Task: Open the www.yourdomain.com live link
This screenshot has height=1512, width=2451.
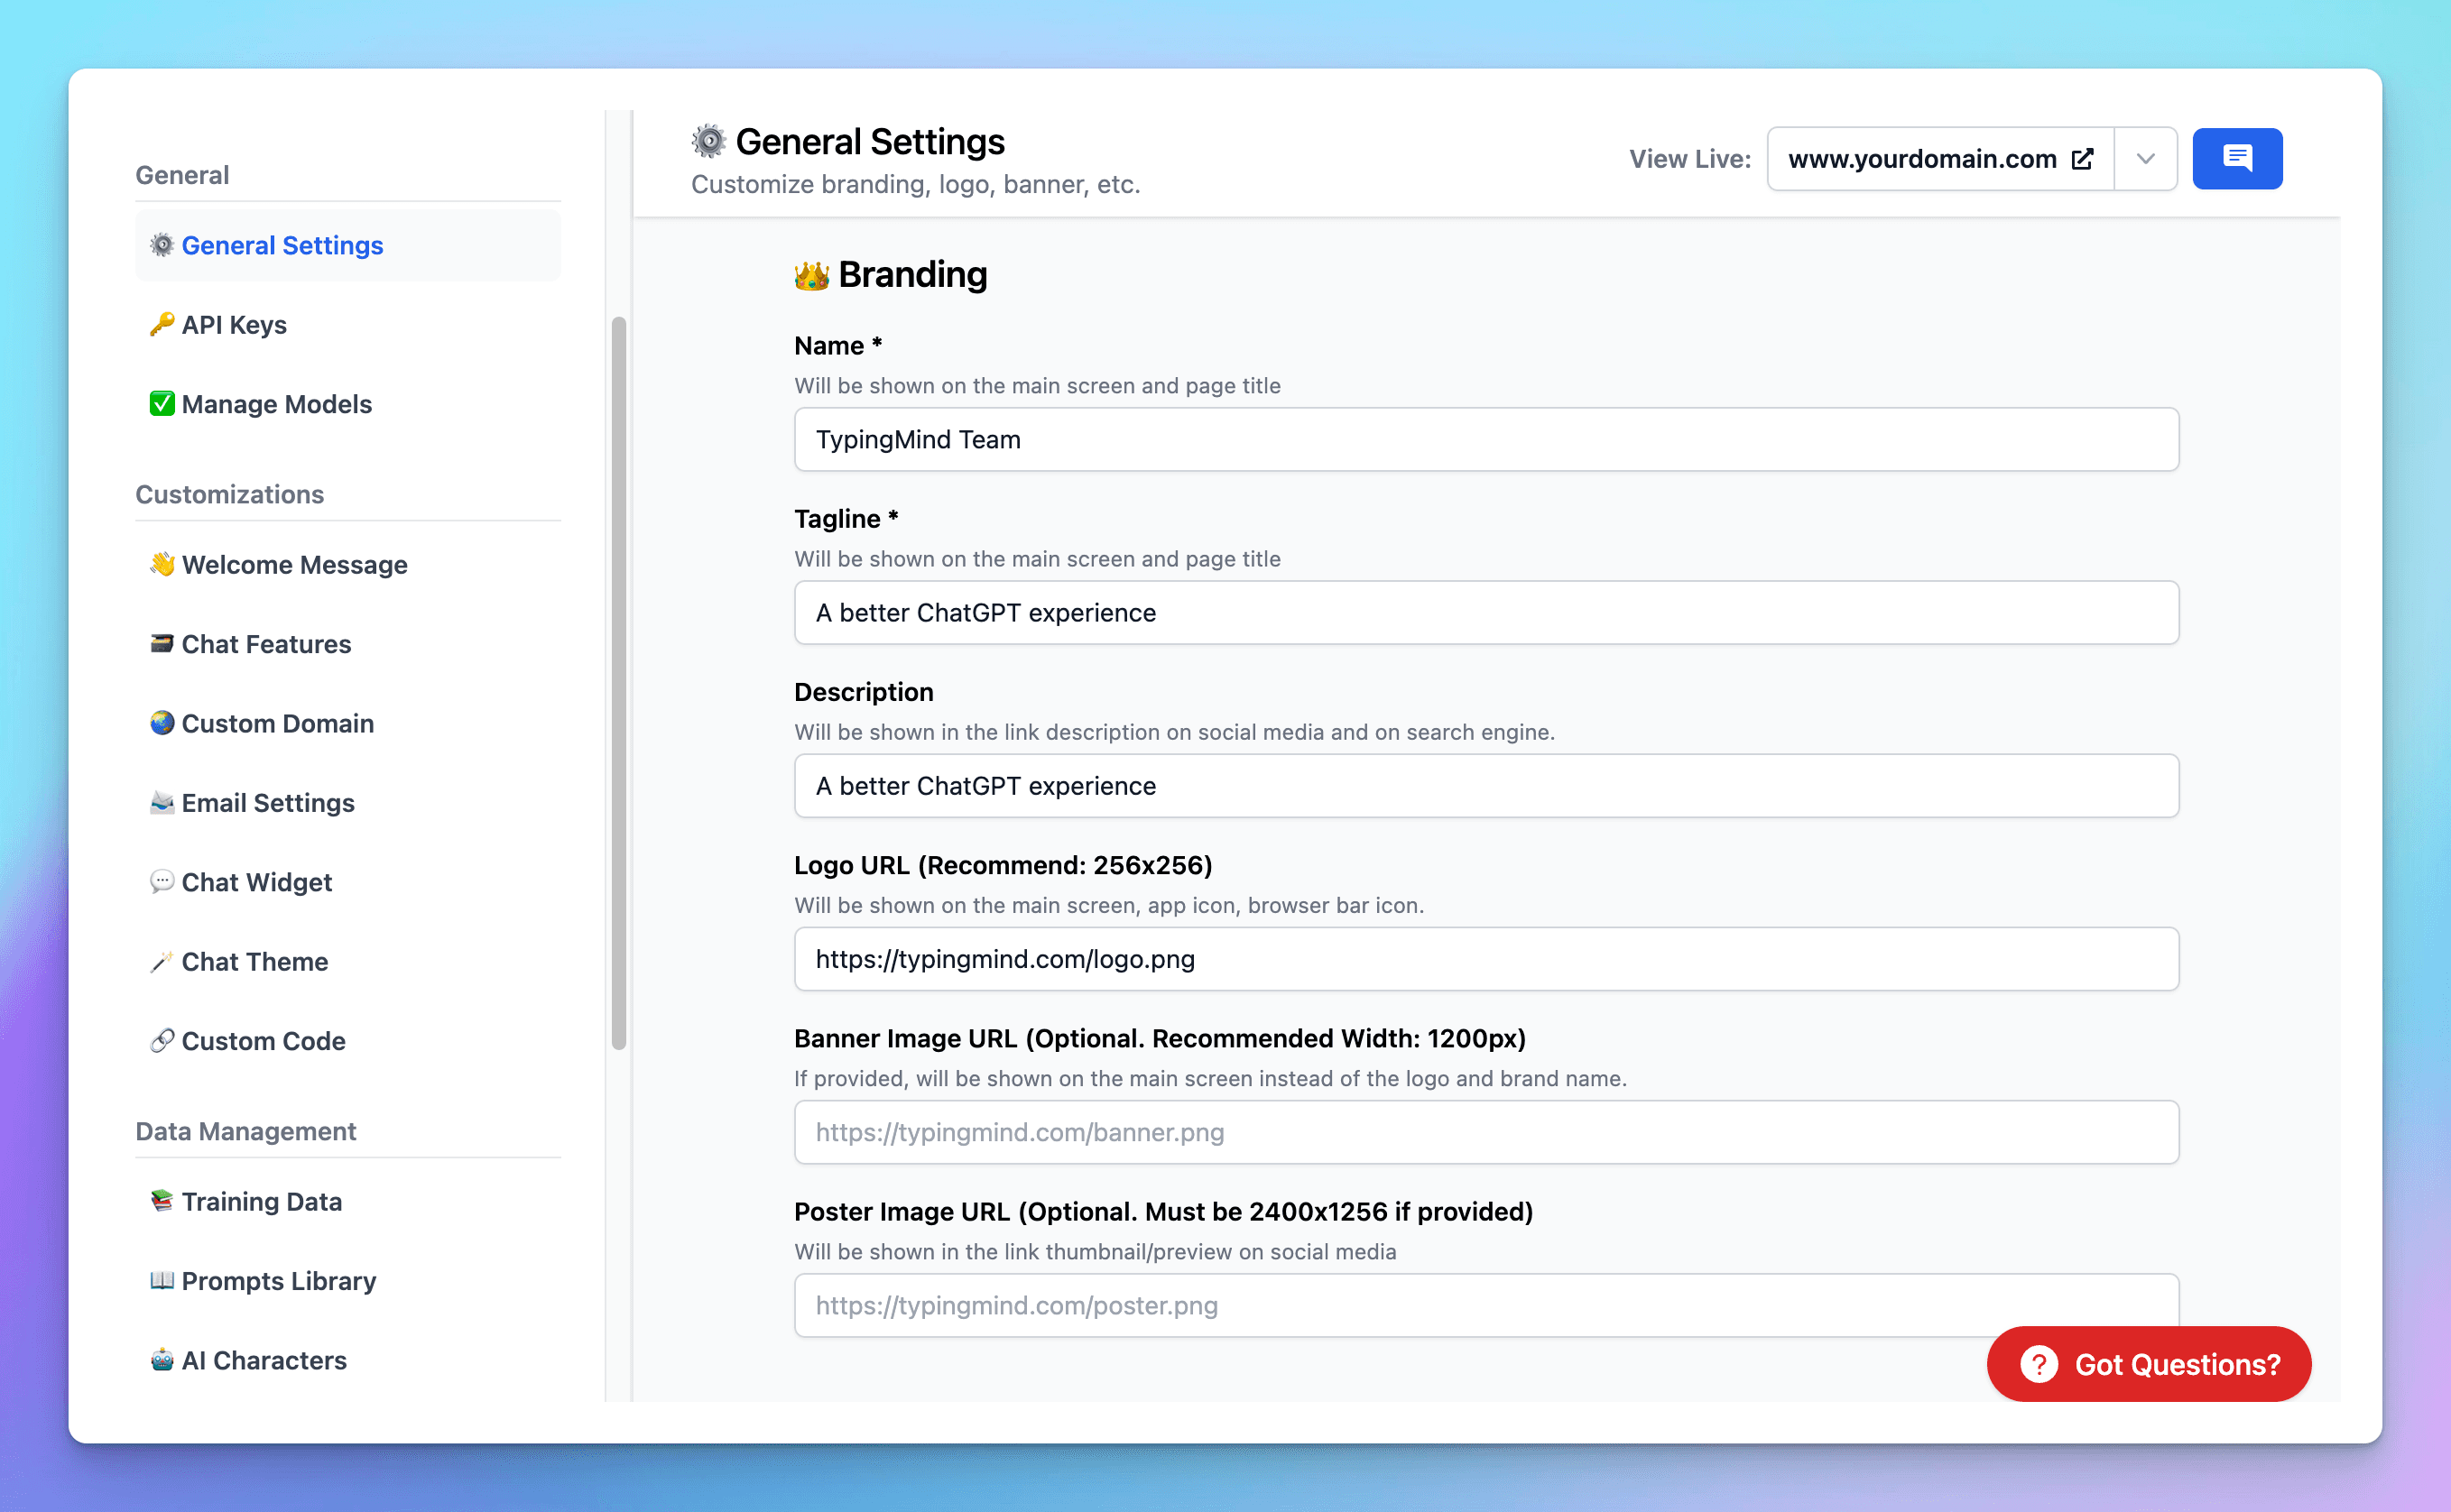Action: click(x=1921, y=159)
